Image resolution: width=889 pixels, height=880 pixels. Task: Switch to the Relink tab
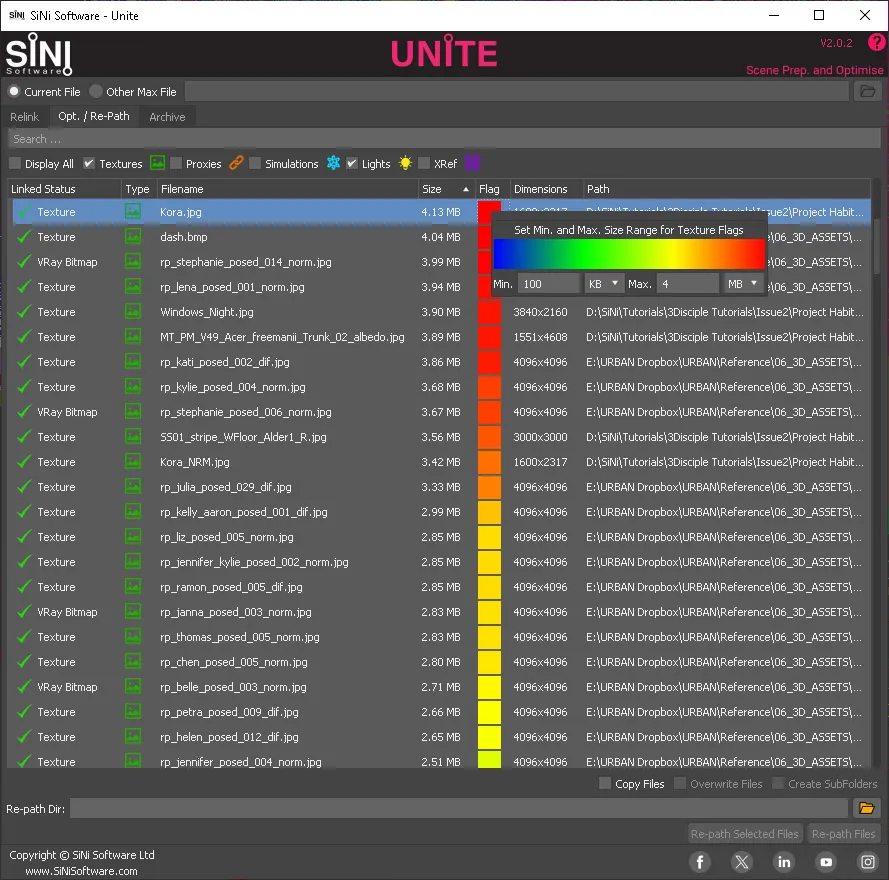(x=24, y=117)
